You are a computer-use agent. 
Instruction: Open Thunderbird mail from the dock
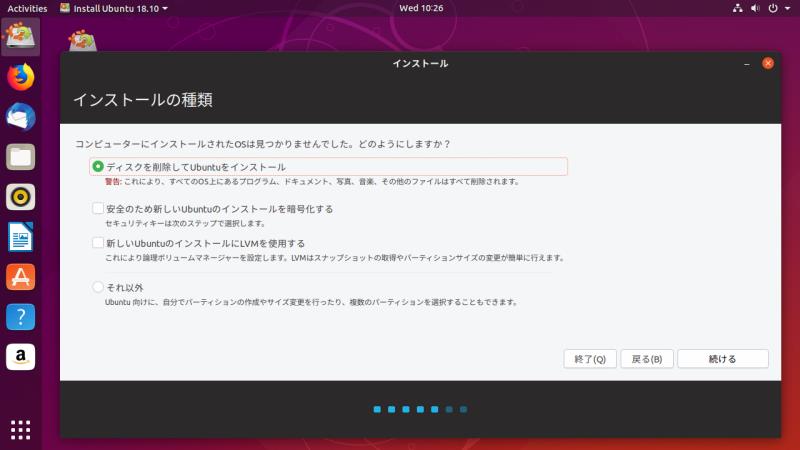pos(20,117)
